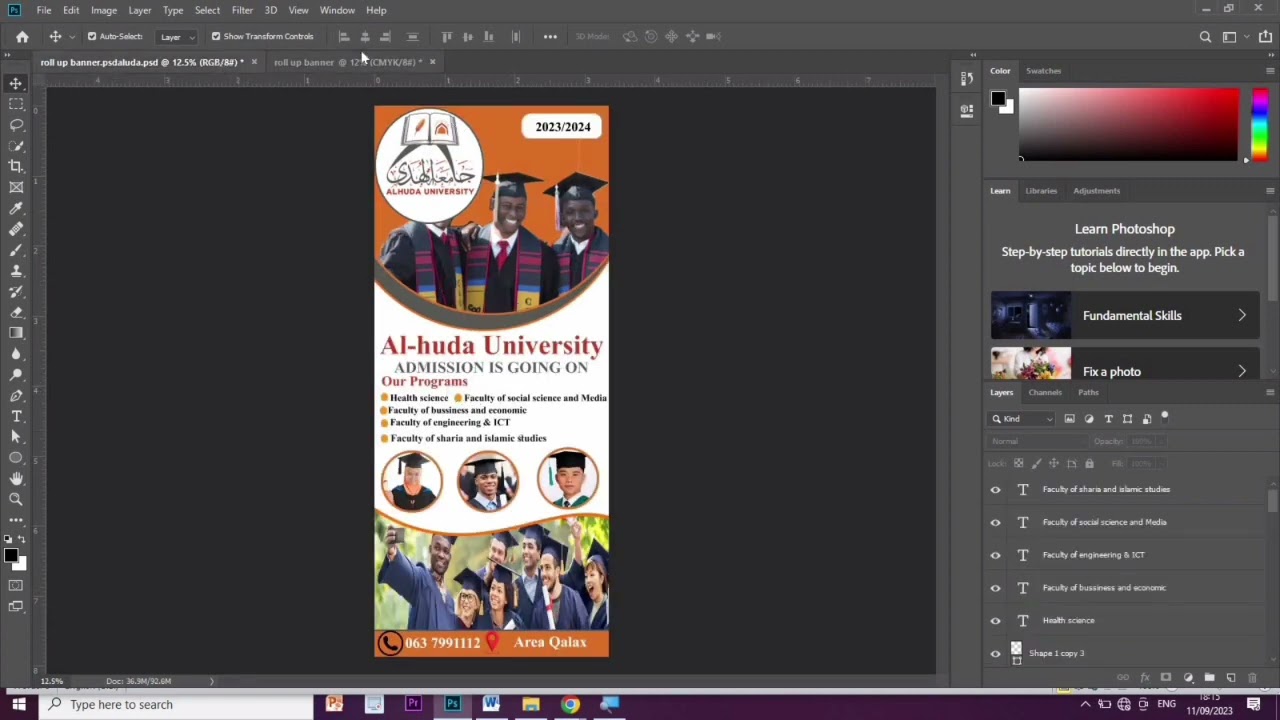
Task: Select the Frame tool
Action: [16, 187]
